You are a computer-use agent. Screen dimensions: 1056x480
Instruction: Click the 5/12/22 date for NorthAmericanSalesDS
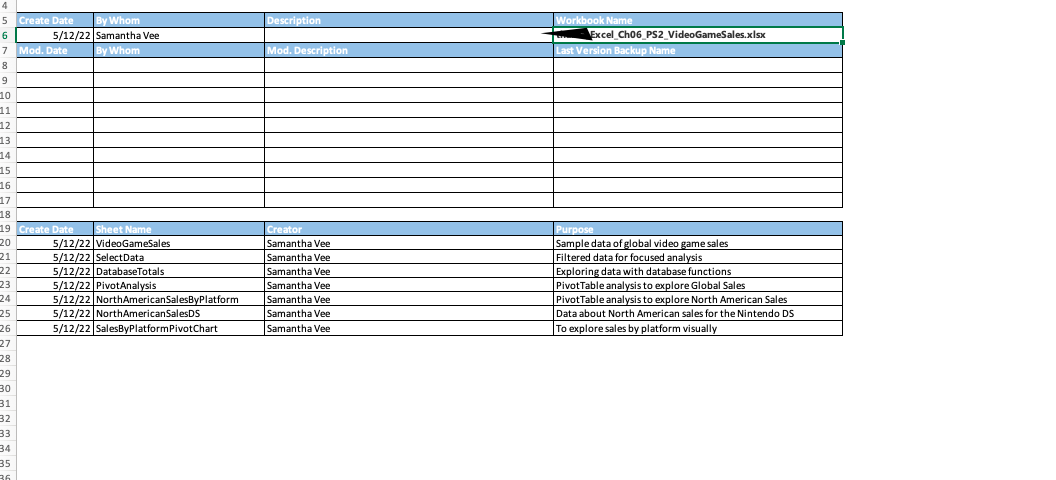tap(55, 314)
